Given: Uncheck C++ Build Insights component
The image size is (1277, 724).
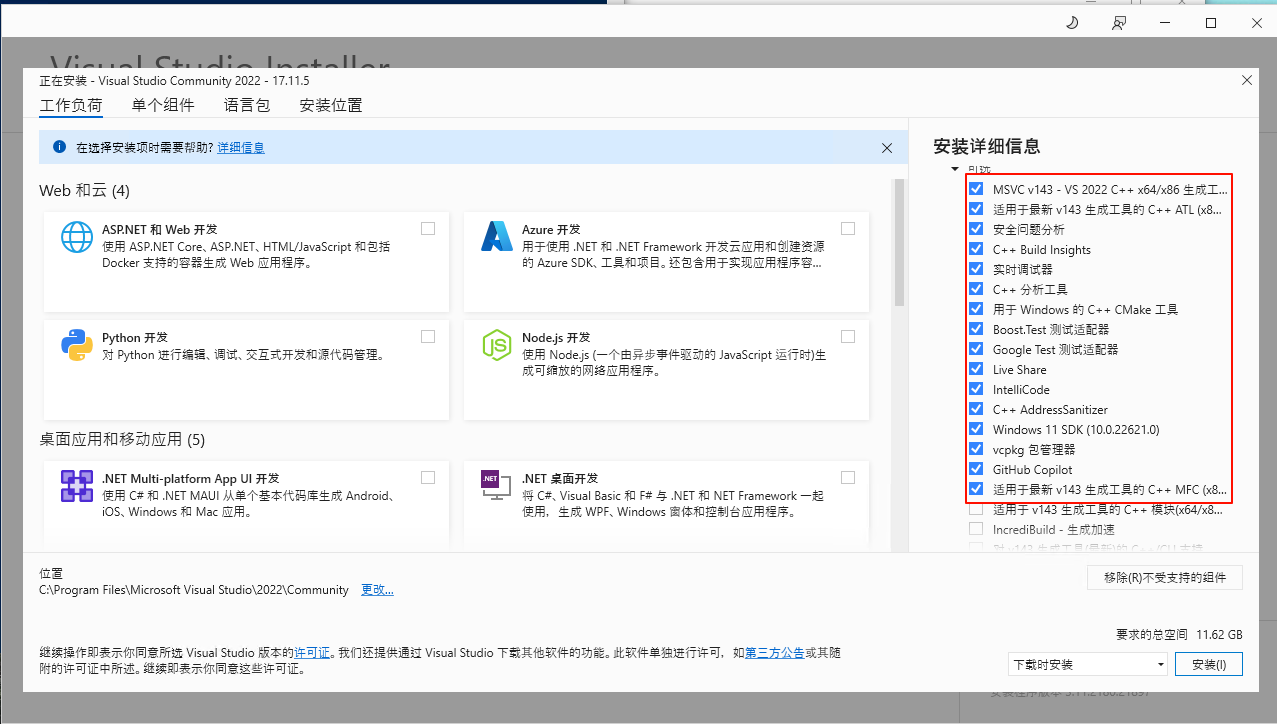Looking at the screenshot, I should click(x=976, y=249).
